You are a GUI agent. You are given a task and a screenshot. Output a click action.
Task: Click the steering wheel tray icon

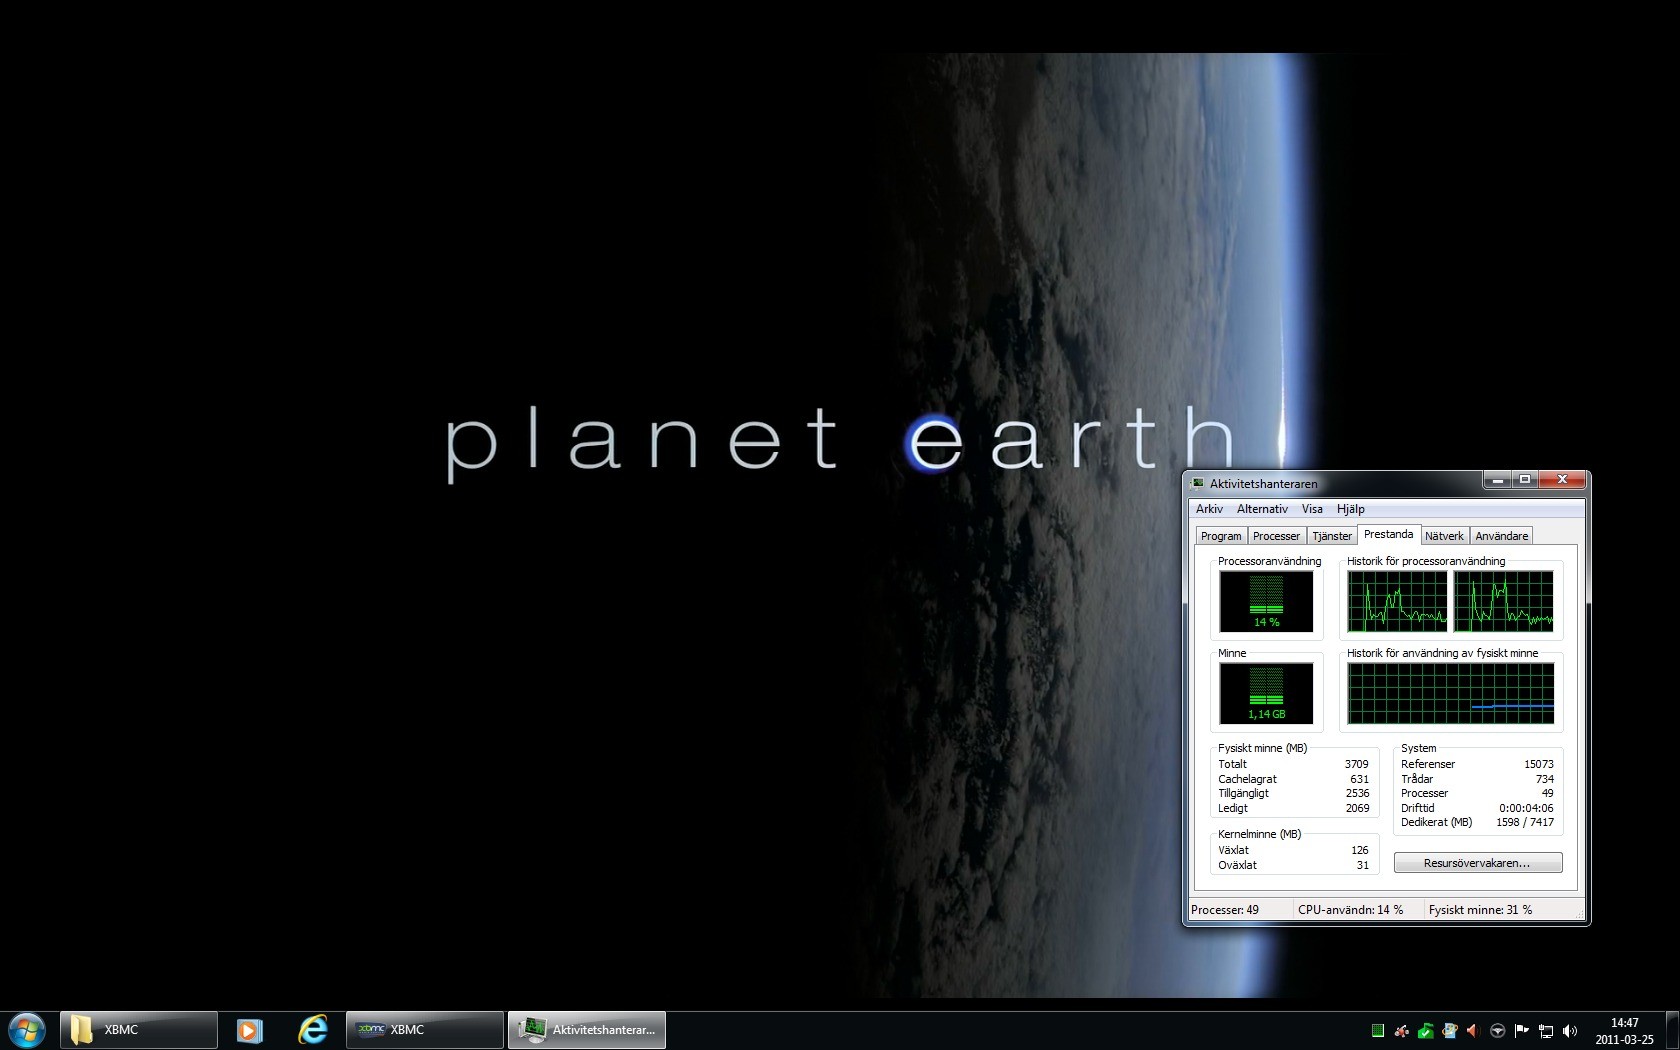click(1498, 1031)
